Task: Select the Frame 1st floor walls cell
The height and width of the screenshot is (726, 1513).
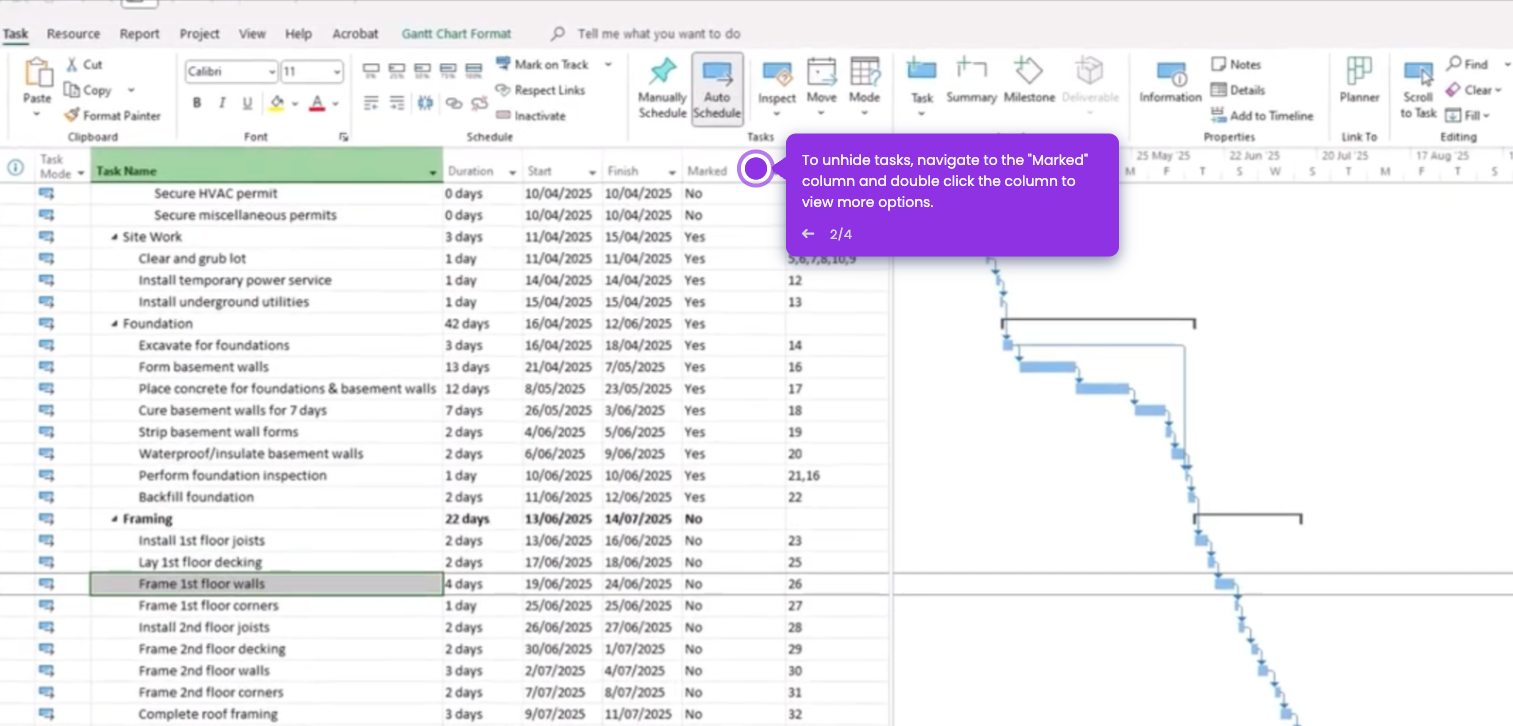Action: click(267, 584)
